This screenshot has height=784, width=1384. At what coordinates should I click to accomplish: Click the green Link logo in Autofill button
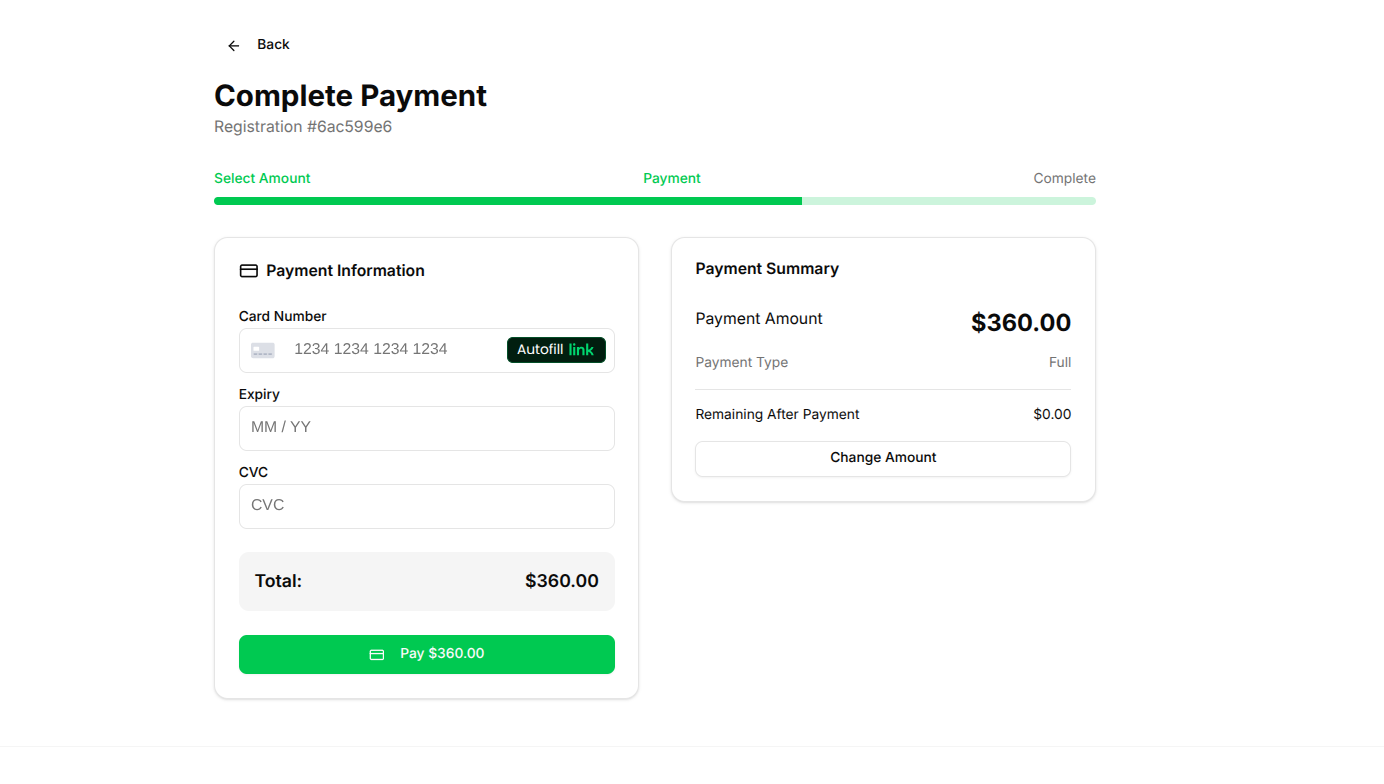tap(581, 350)
